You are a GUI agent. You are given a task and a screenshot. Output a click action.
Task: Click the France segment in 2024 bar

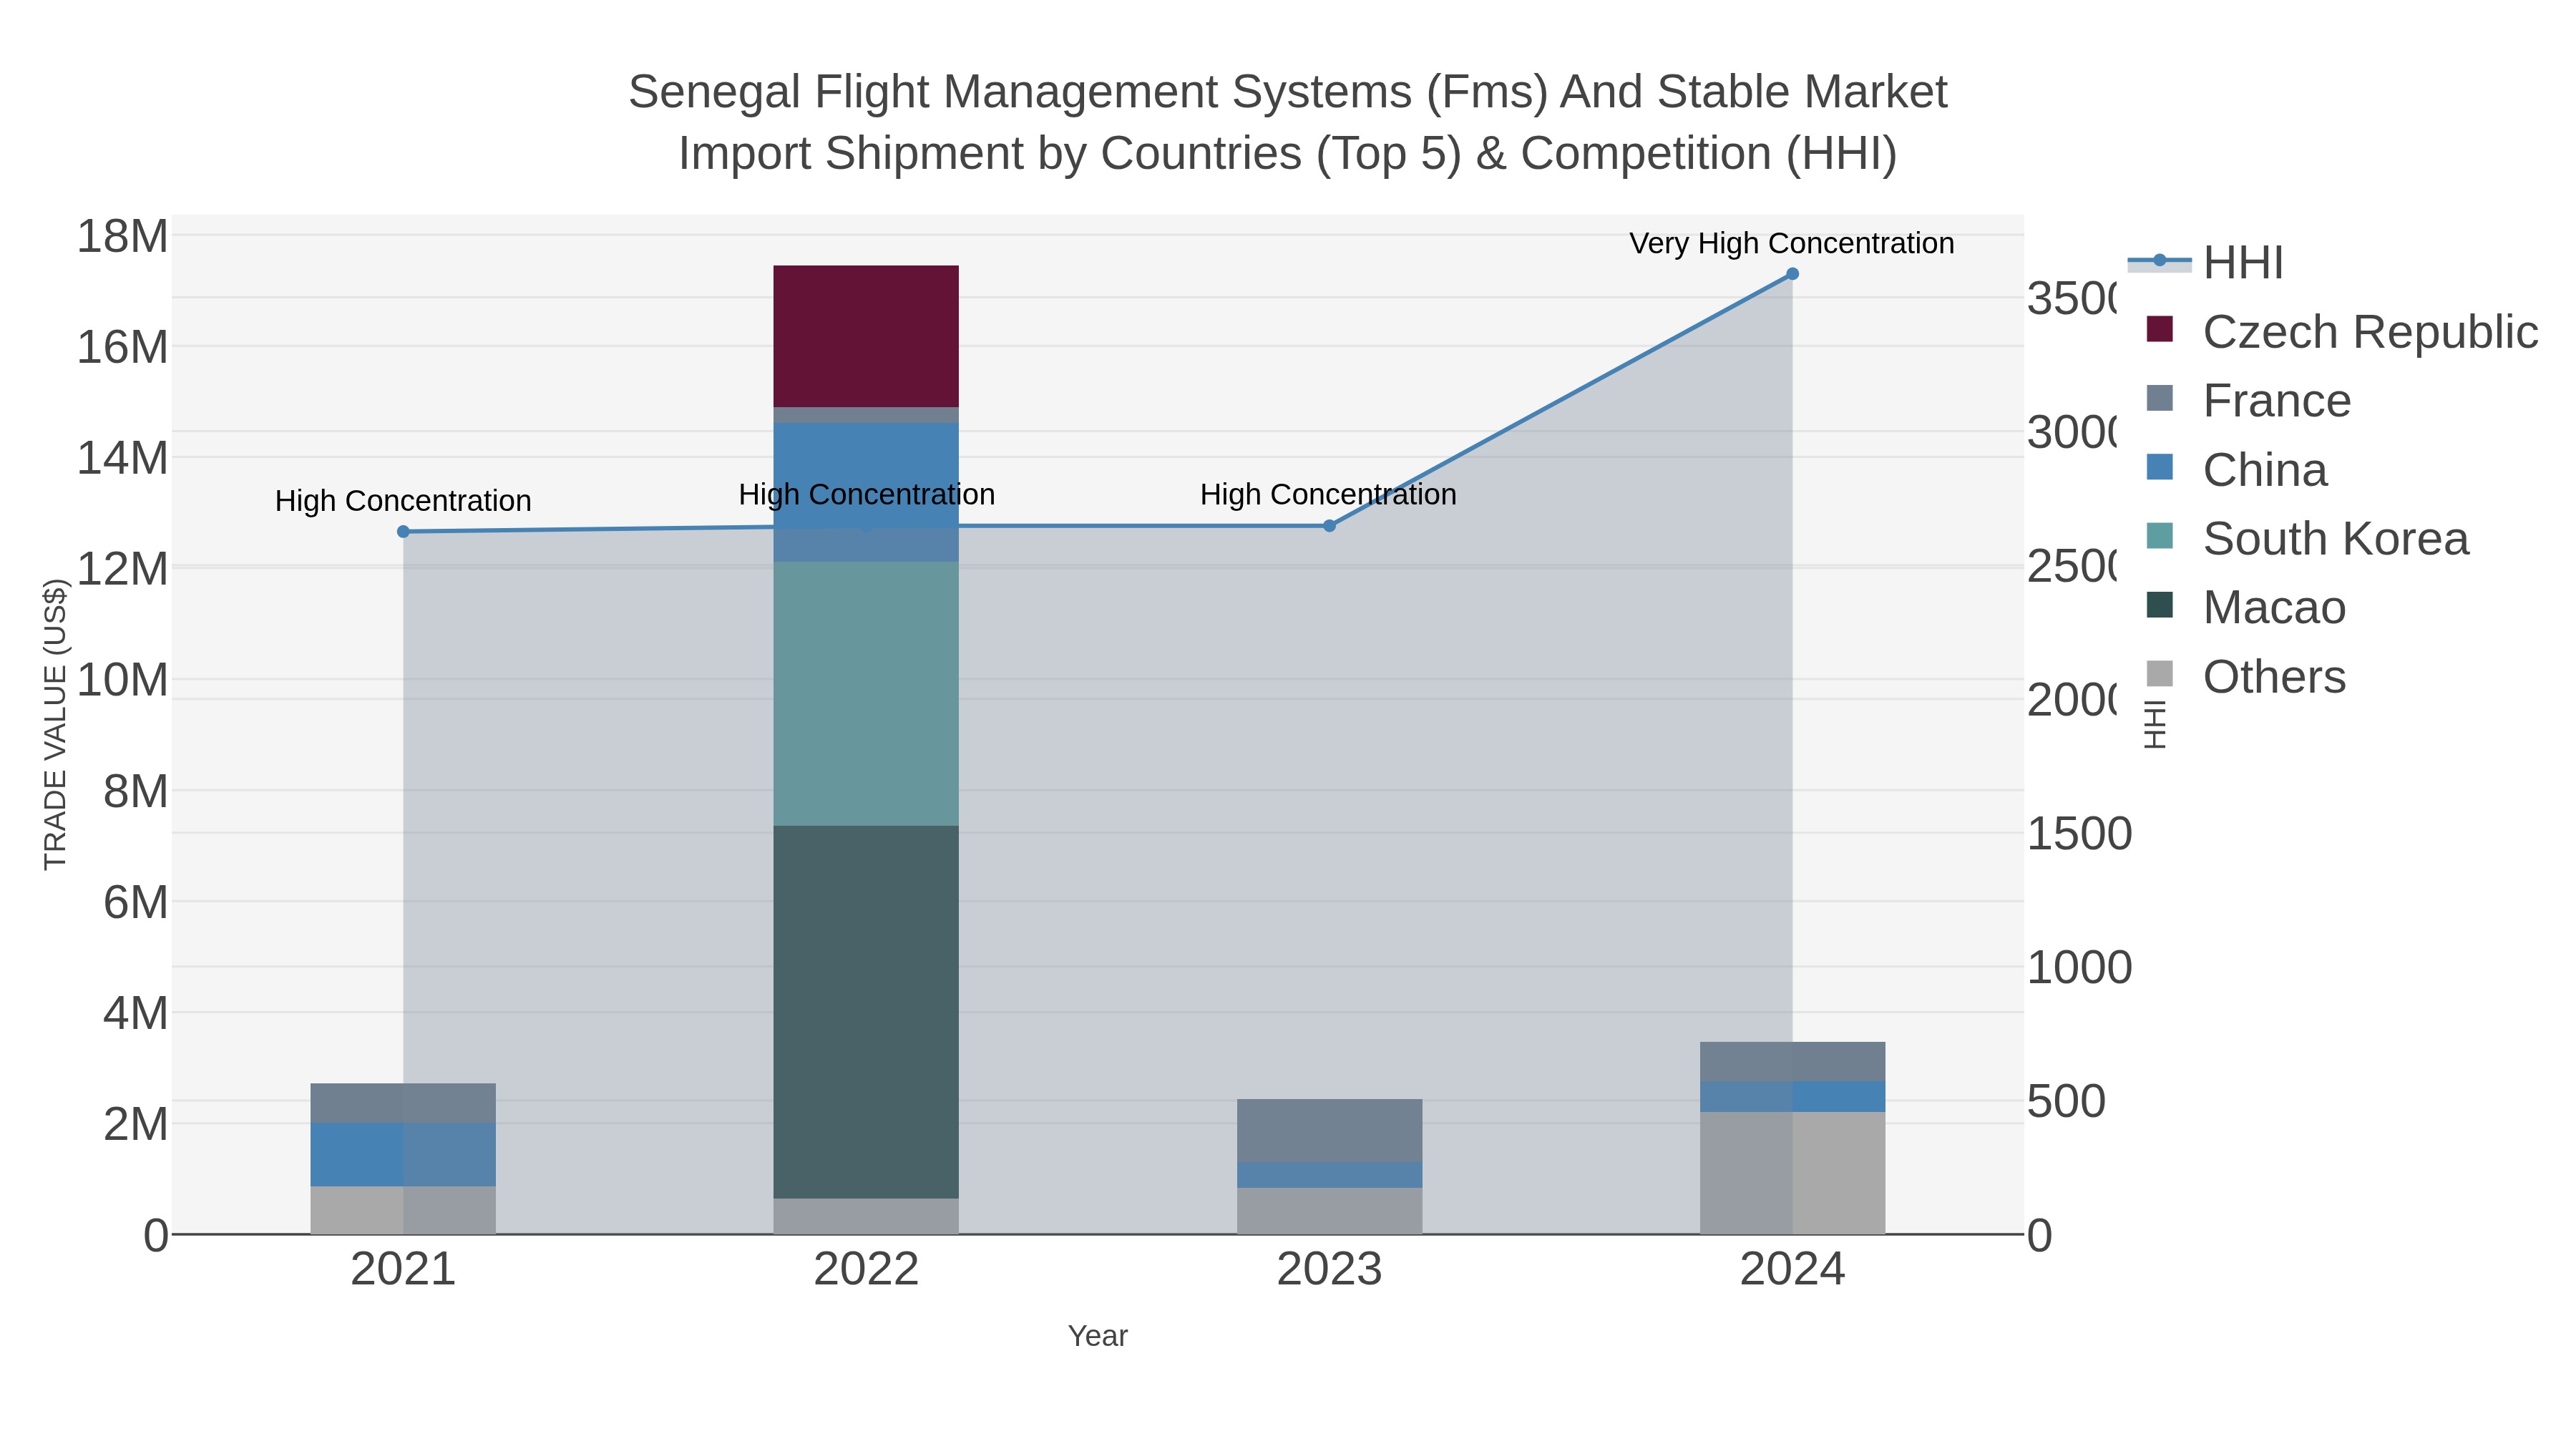click(x=1792, y=1062)
